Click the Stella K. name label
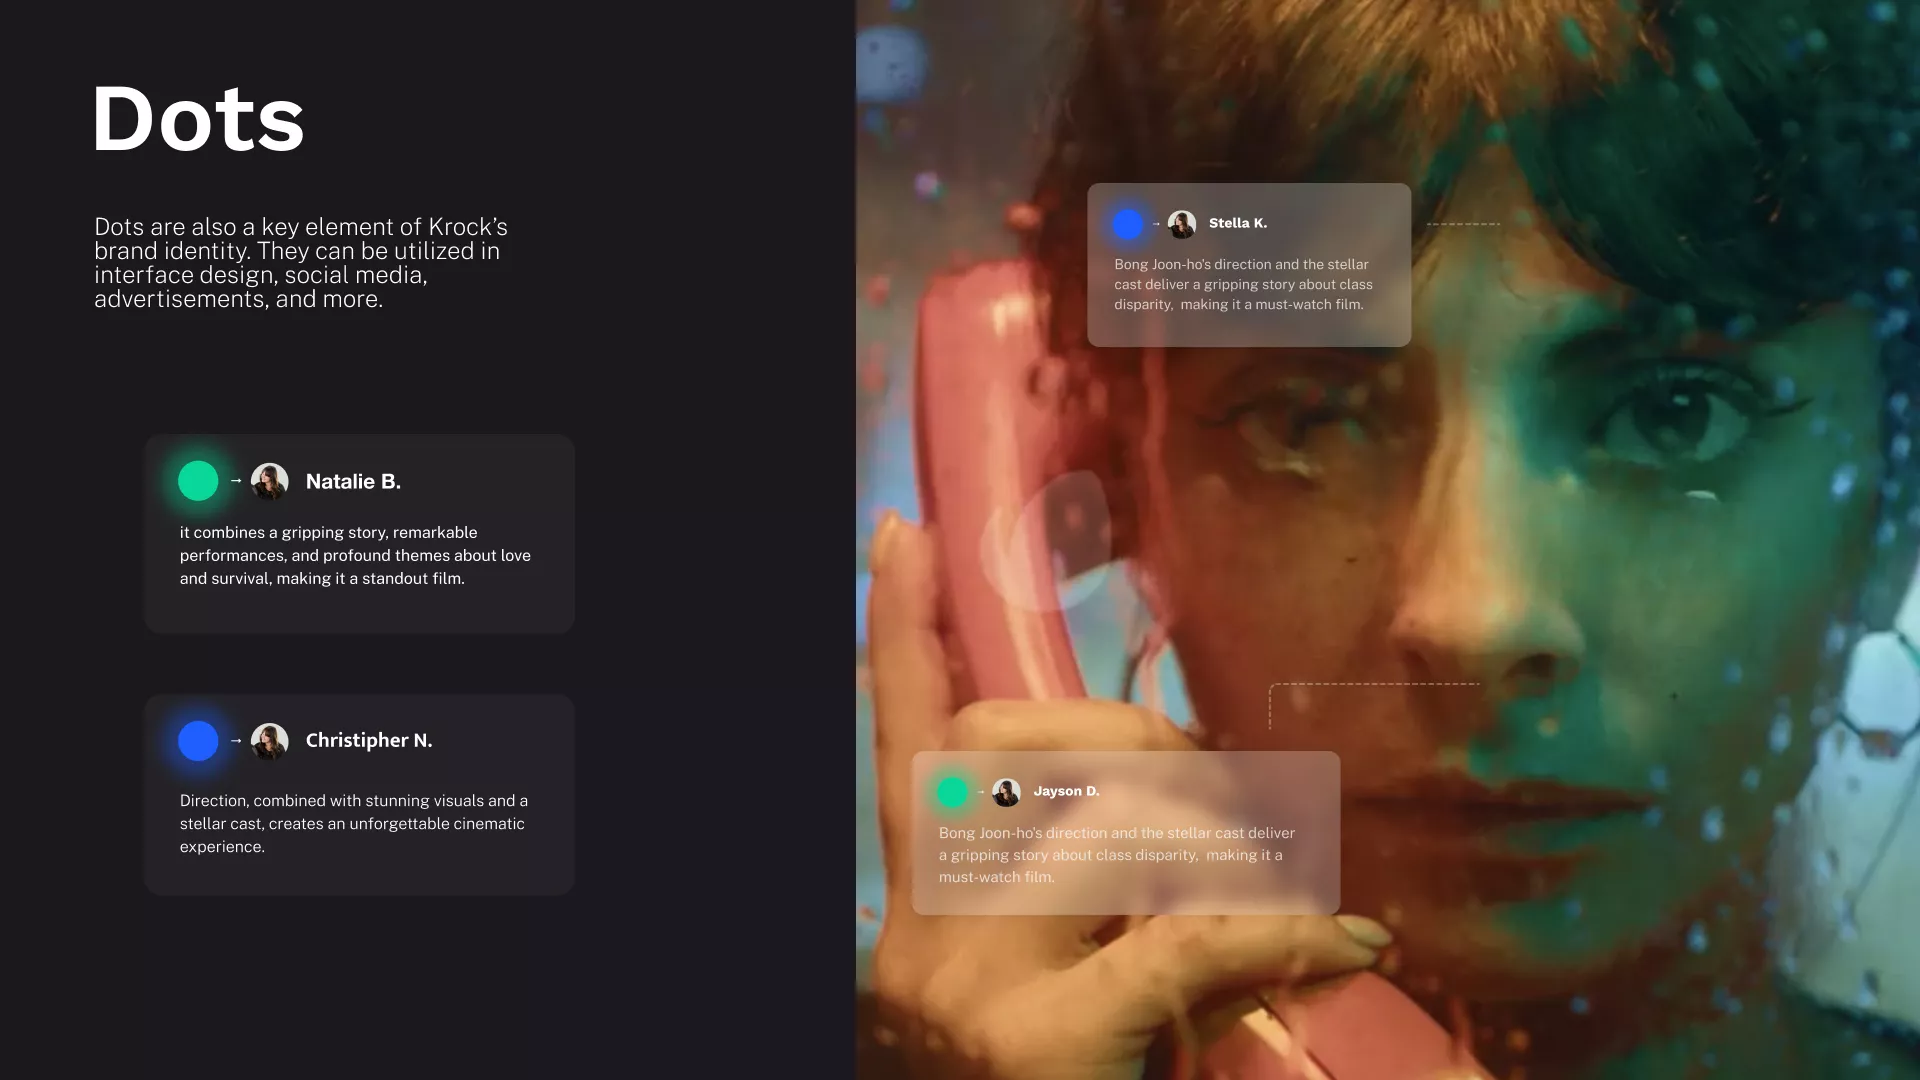1920x1080 pixels. click(x=1237, y=223)
